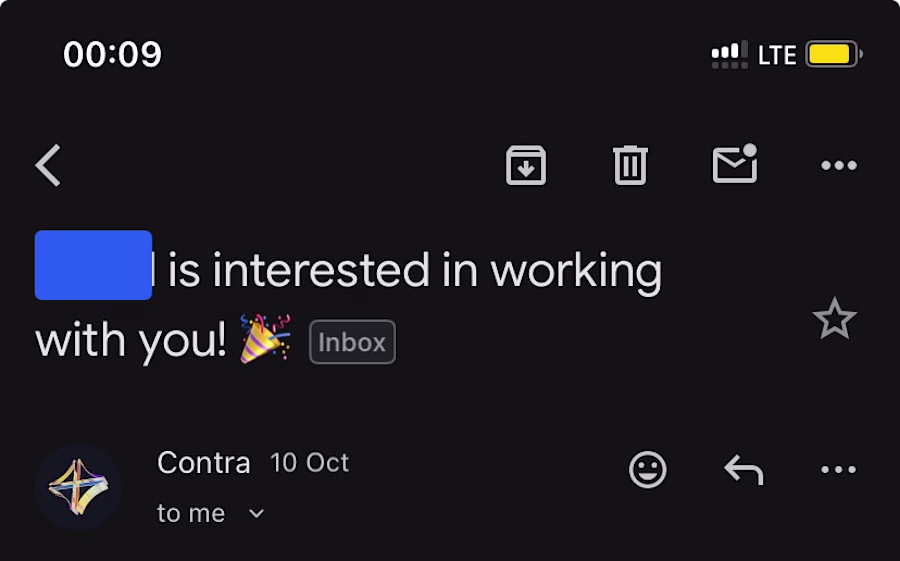900x561 pixels.
Task: Open the Contra sender avatar
Action: (x=78, y=488)
